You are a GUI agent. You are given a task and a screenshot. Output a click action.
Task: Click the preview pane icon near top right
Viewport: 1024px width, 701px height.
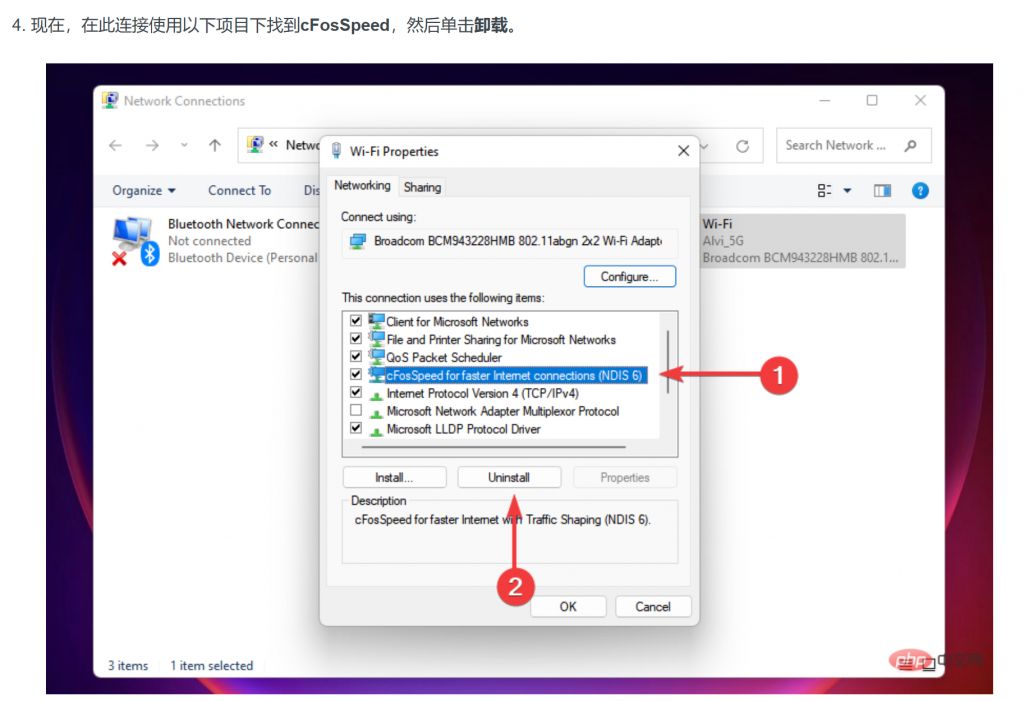point(881,190)
